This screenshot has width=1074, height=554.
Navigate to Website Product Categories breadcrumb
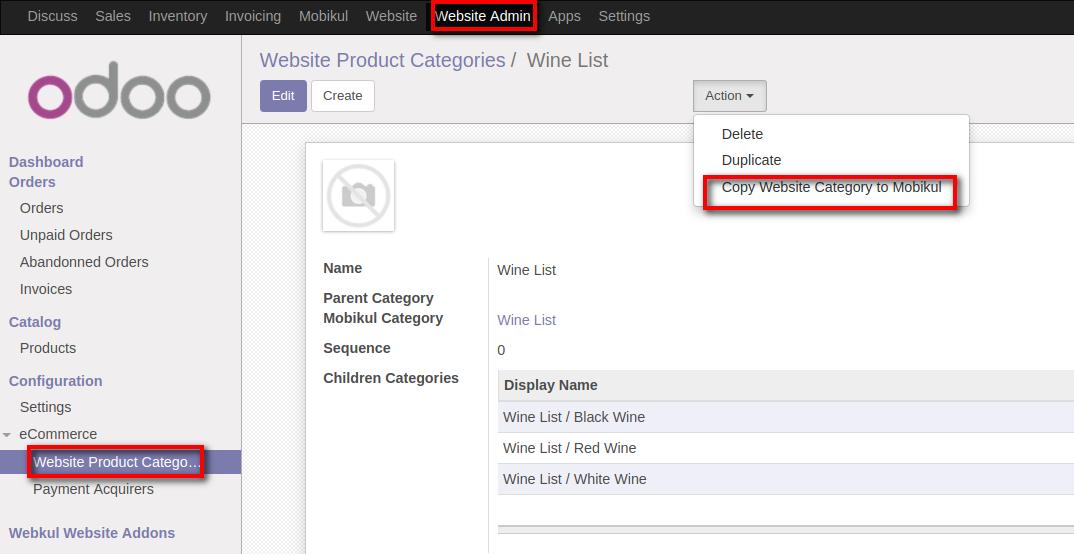pos(382,60)
